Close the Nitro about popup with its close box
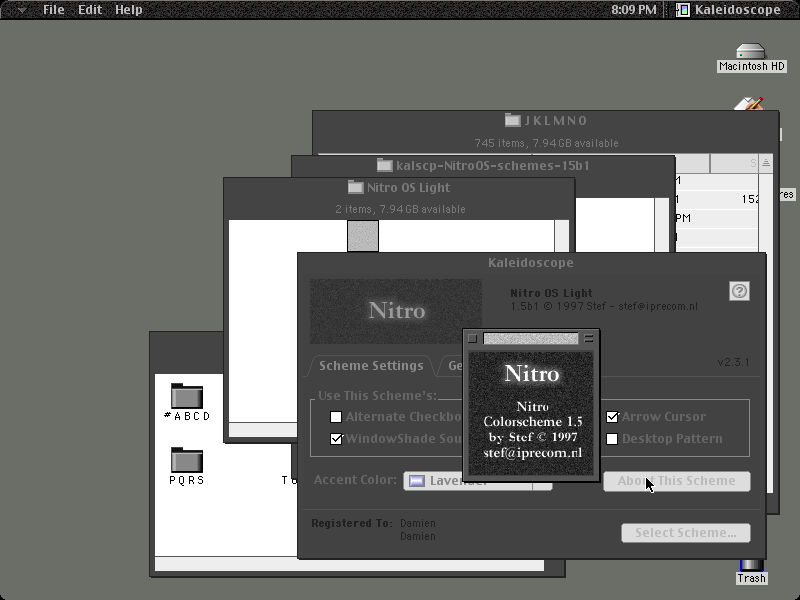Image resolution: width=800 pixels, height=600 pixels. tap(472, 338)
